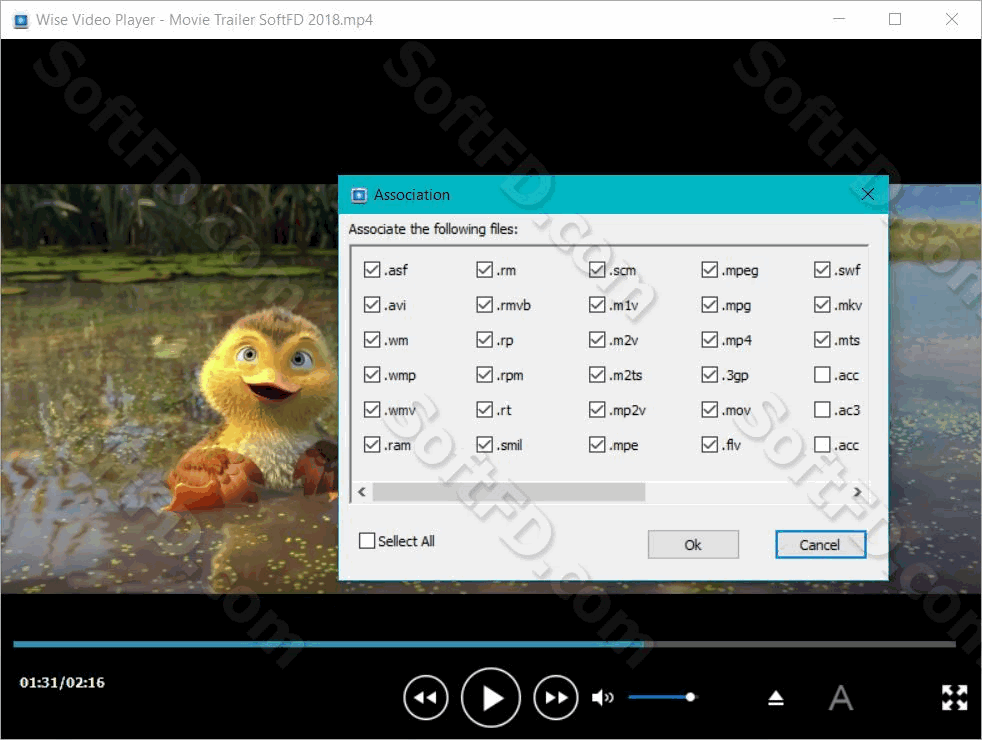Toggle the .wm checkbox
This screenshot has width=982, height=740.
(372, 340)
